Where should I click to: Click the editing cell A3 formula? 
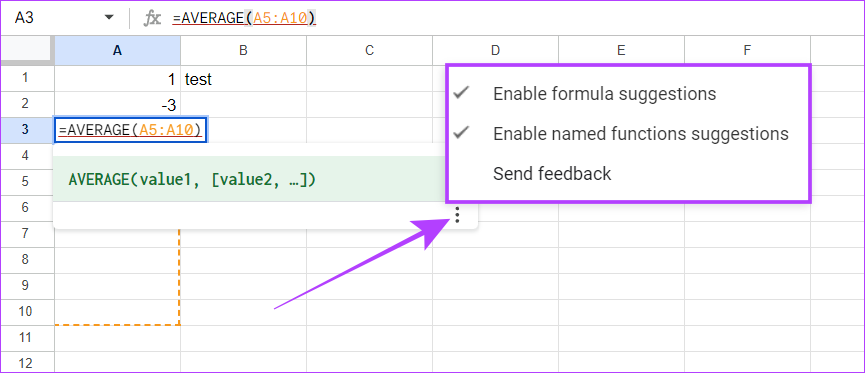(130, 130)
